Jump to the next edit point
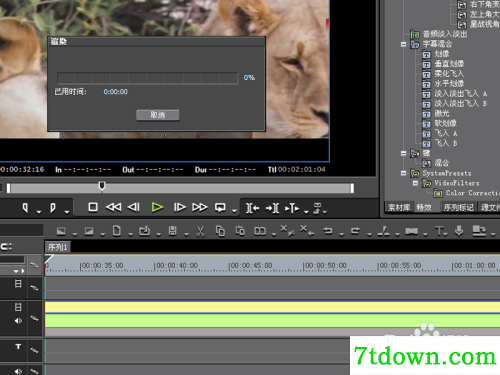Viewport: 500px width, 375px height. (x=272, y=208)
